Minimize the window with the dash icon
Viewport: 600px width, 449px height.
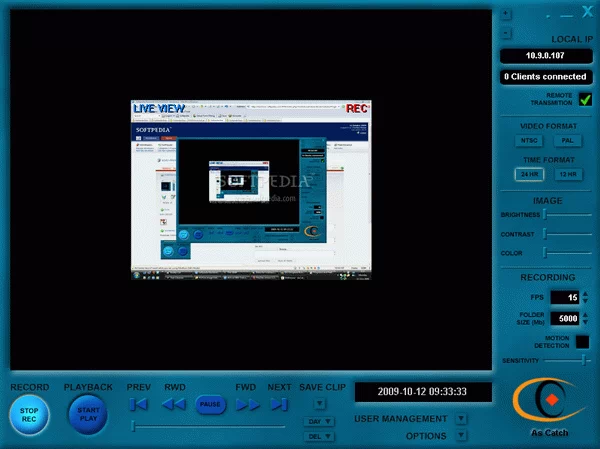point(567,16)
